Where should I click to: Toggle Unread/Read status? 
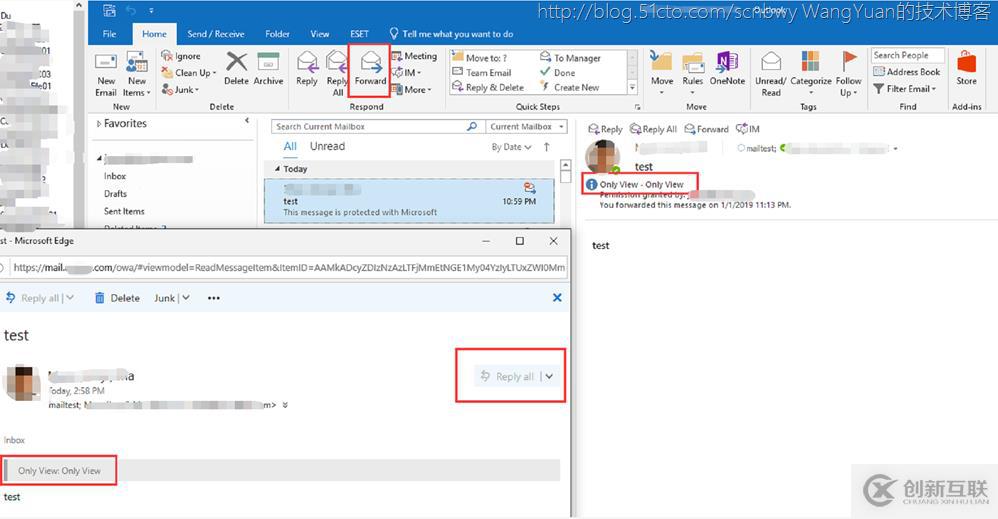[771, 74]
